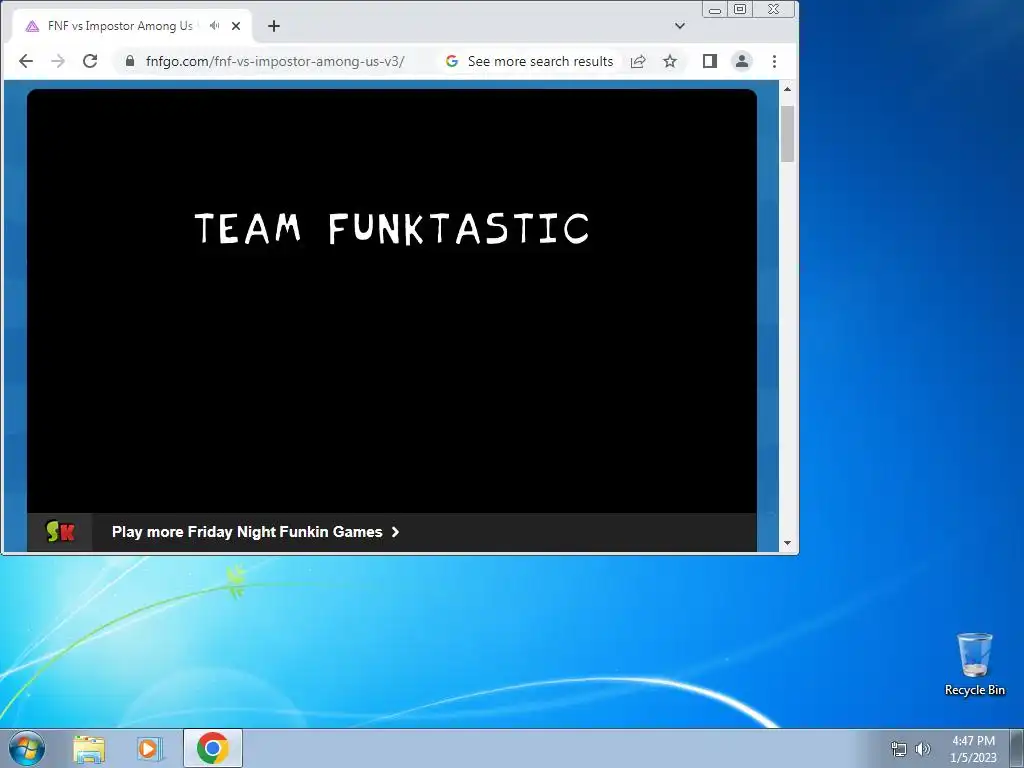This screenshot has height=768, width=1024.
Task: Mute the tab via the speaker icon
Action: tap(214, 26)
